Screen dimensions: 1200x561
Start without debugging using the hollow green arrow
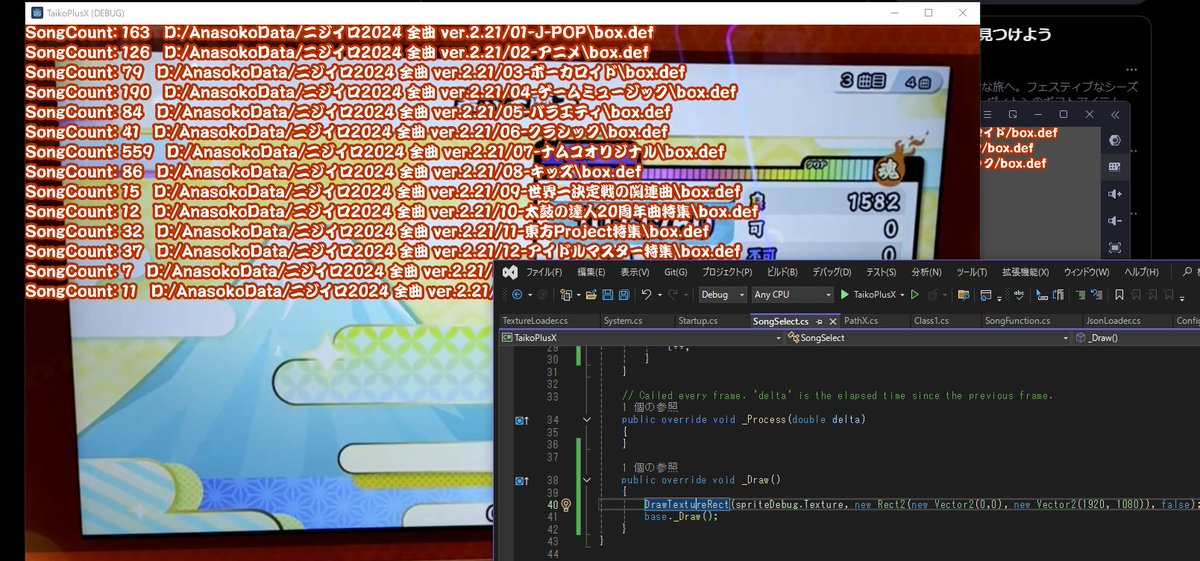pos(914,295)
